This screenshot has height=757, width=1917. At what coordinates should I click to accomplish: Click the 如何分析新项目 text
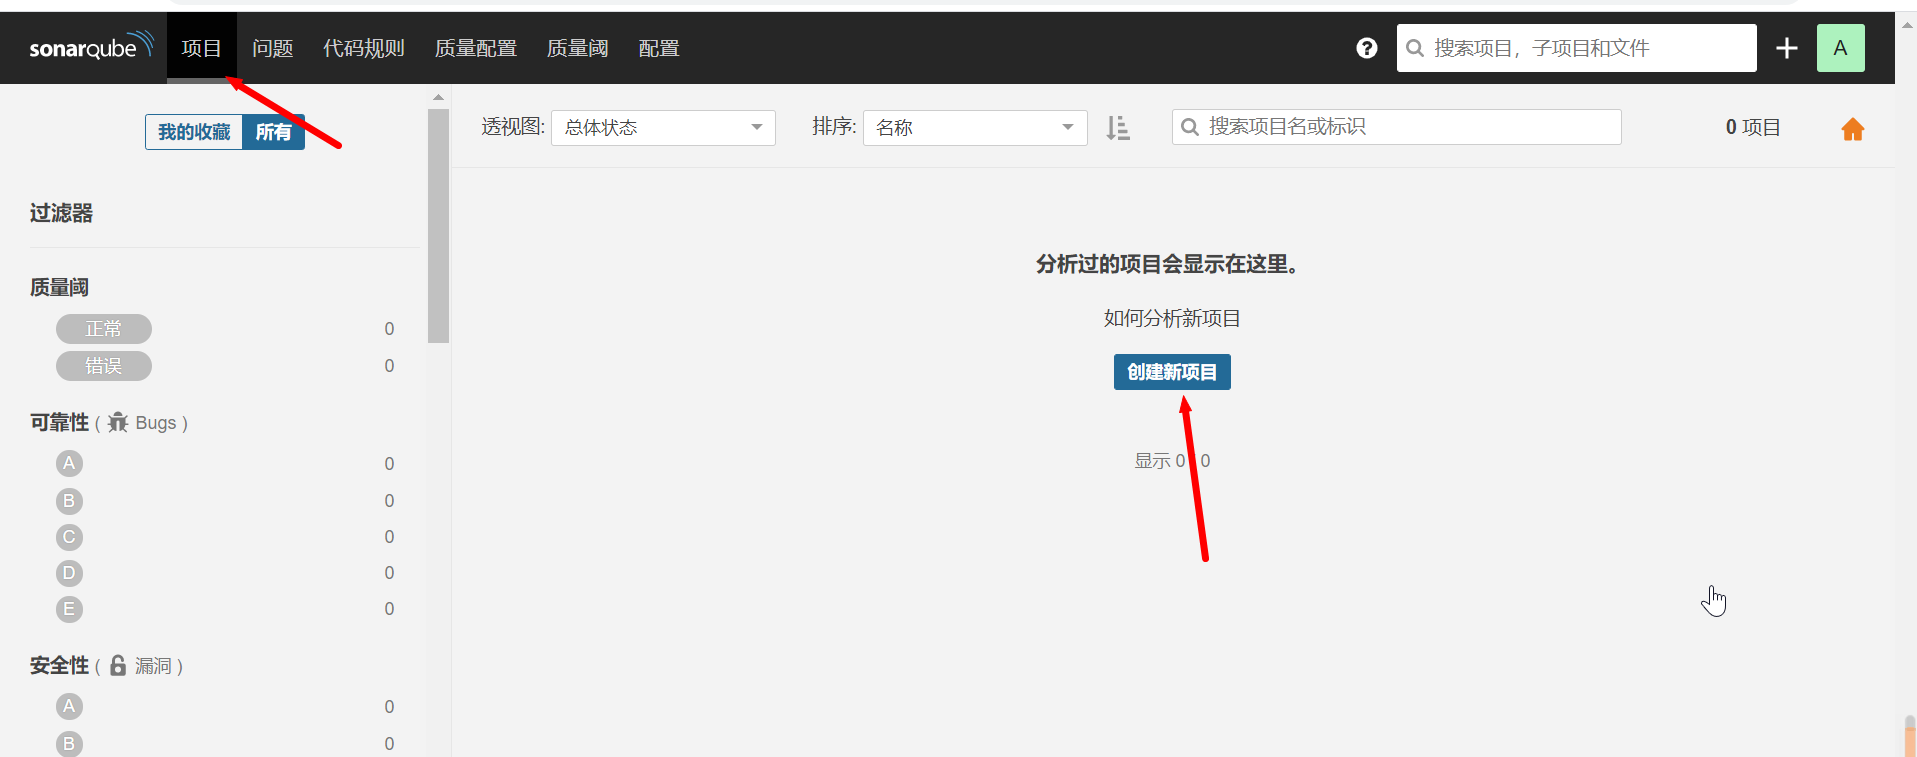[1172, 318]
